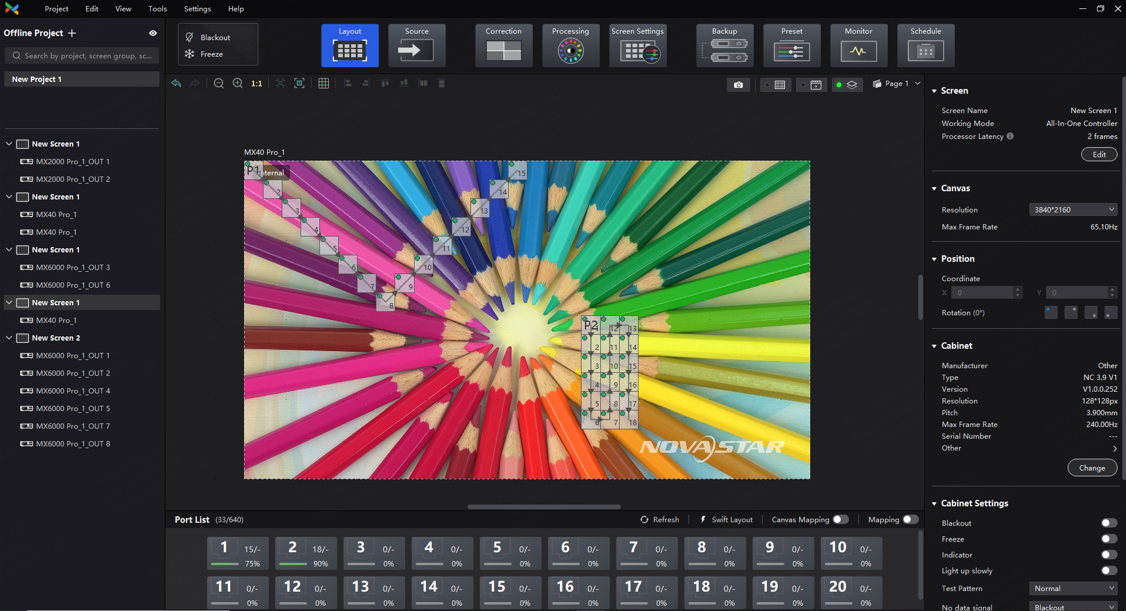Undo the last layout action

click(176, 83)
